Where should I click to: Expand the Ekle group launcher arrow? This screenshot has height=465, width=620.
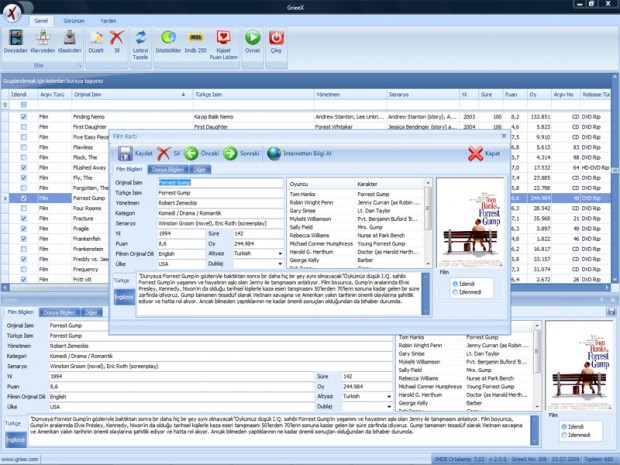[79, 65]
